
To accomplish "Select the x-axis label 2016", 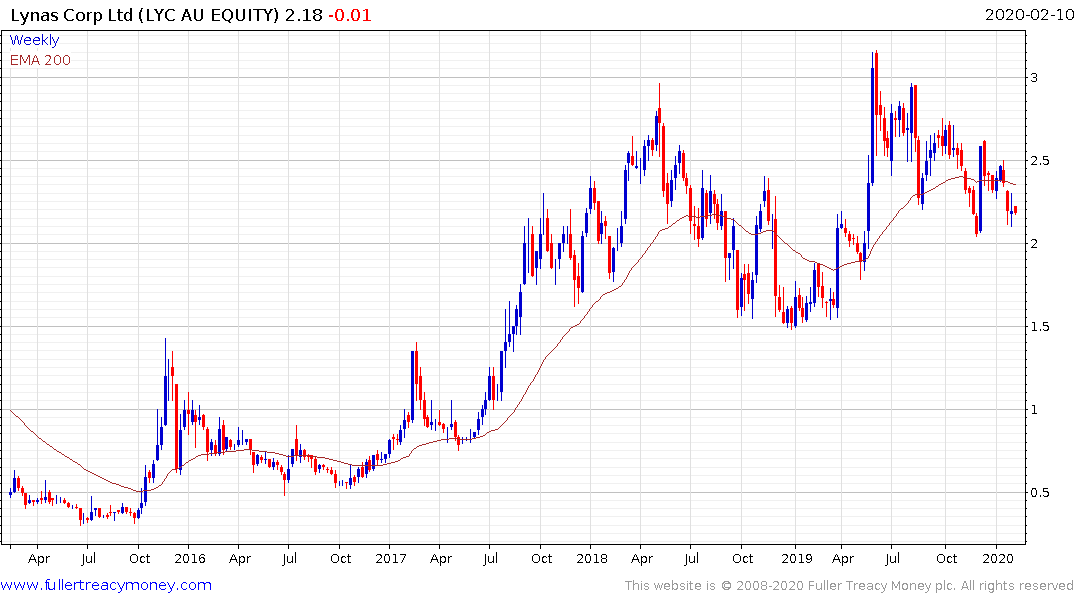I will [x=190, y=558].
